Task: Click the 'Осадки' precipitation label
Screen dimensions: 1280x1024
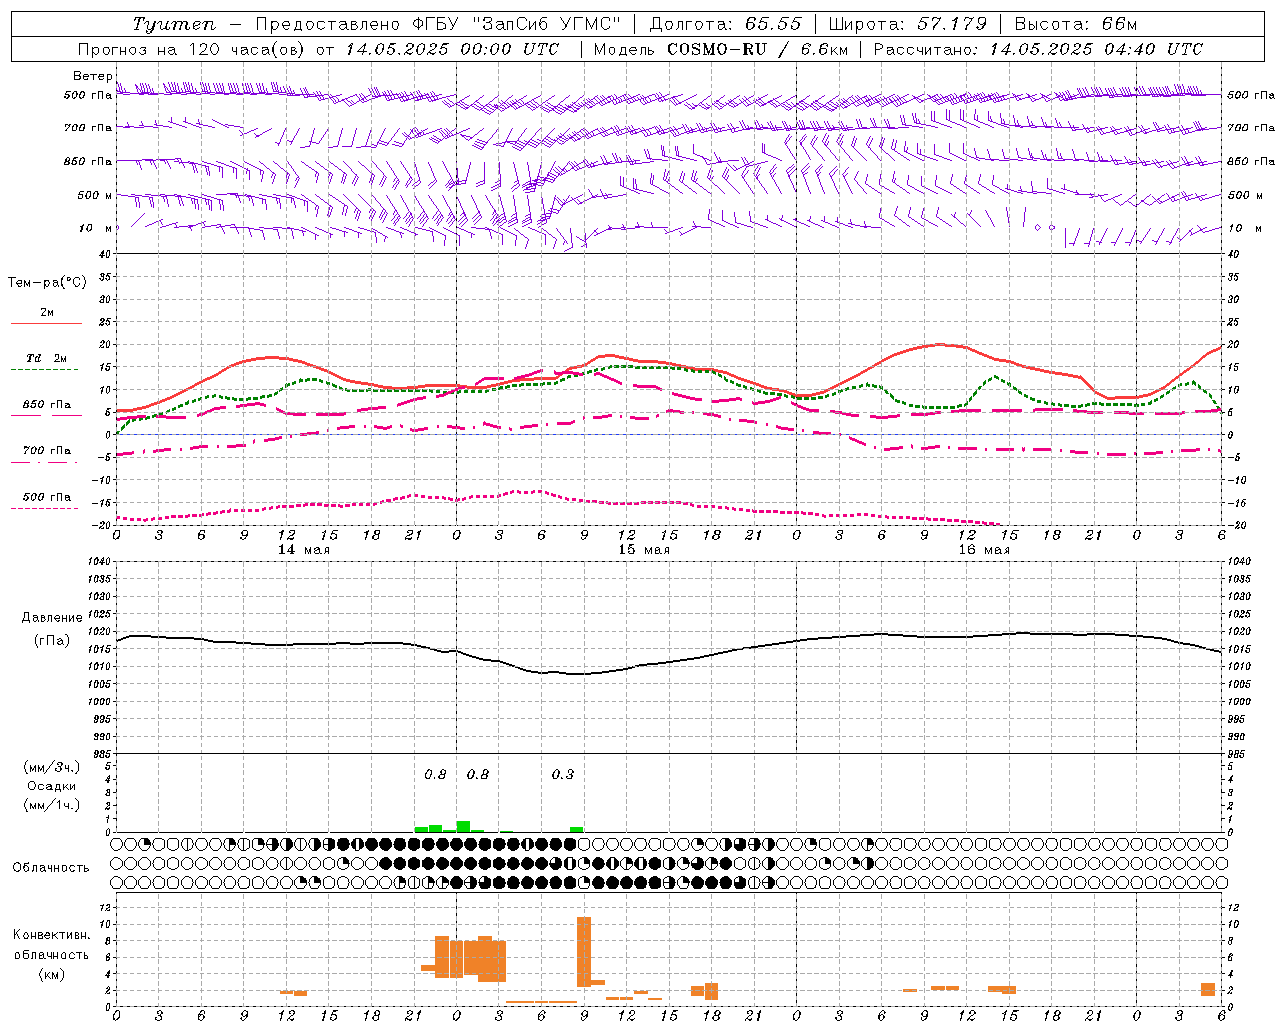Action: (51, 786)
